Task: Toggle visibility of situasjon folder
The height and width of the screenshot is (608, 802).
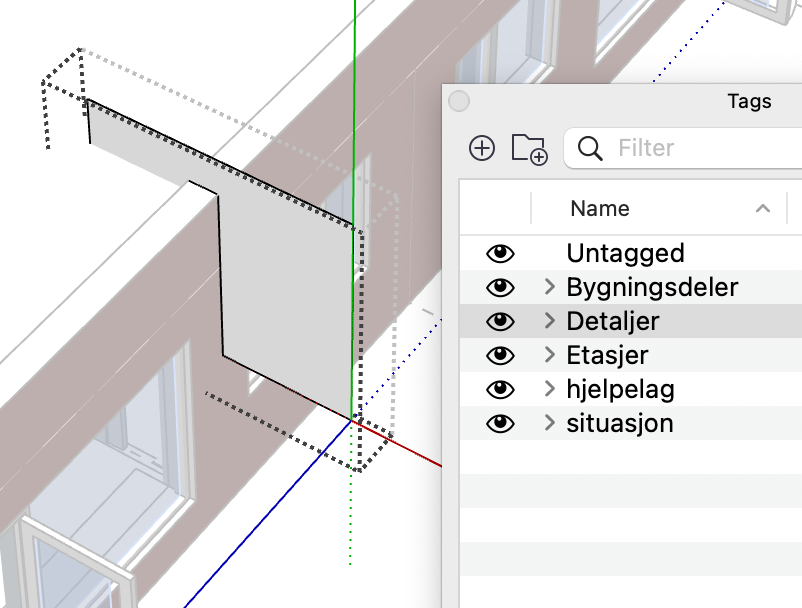Action: 500,423
